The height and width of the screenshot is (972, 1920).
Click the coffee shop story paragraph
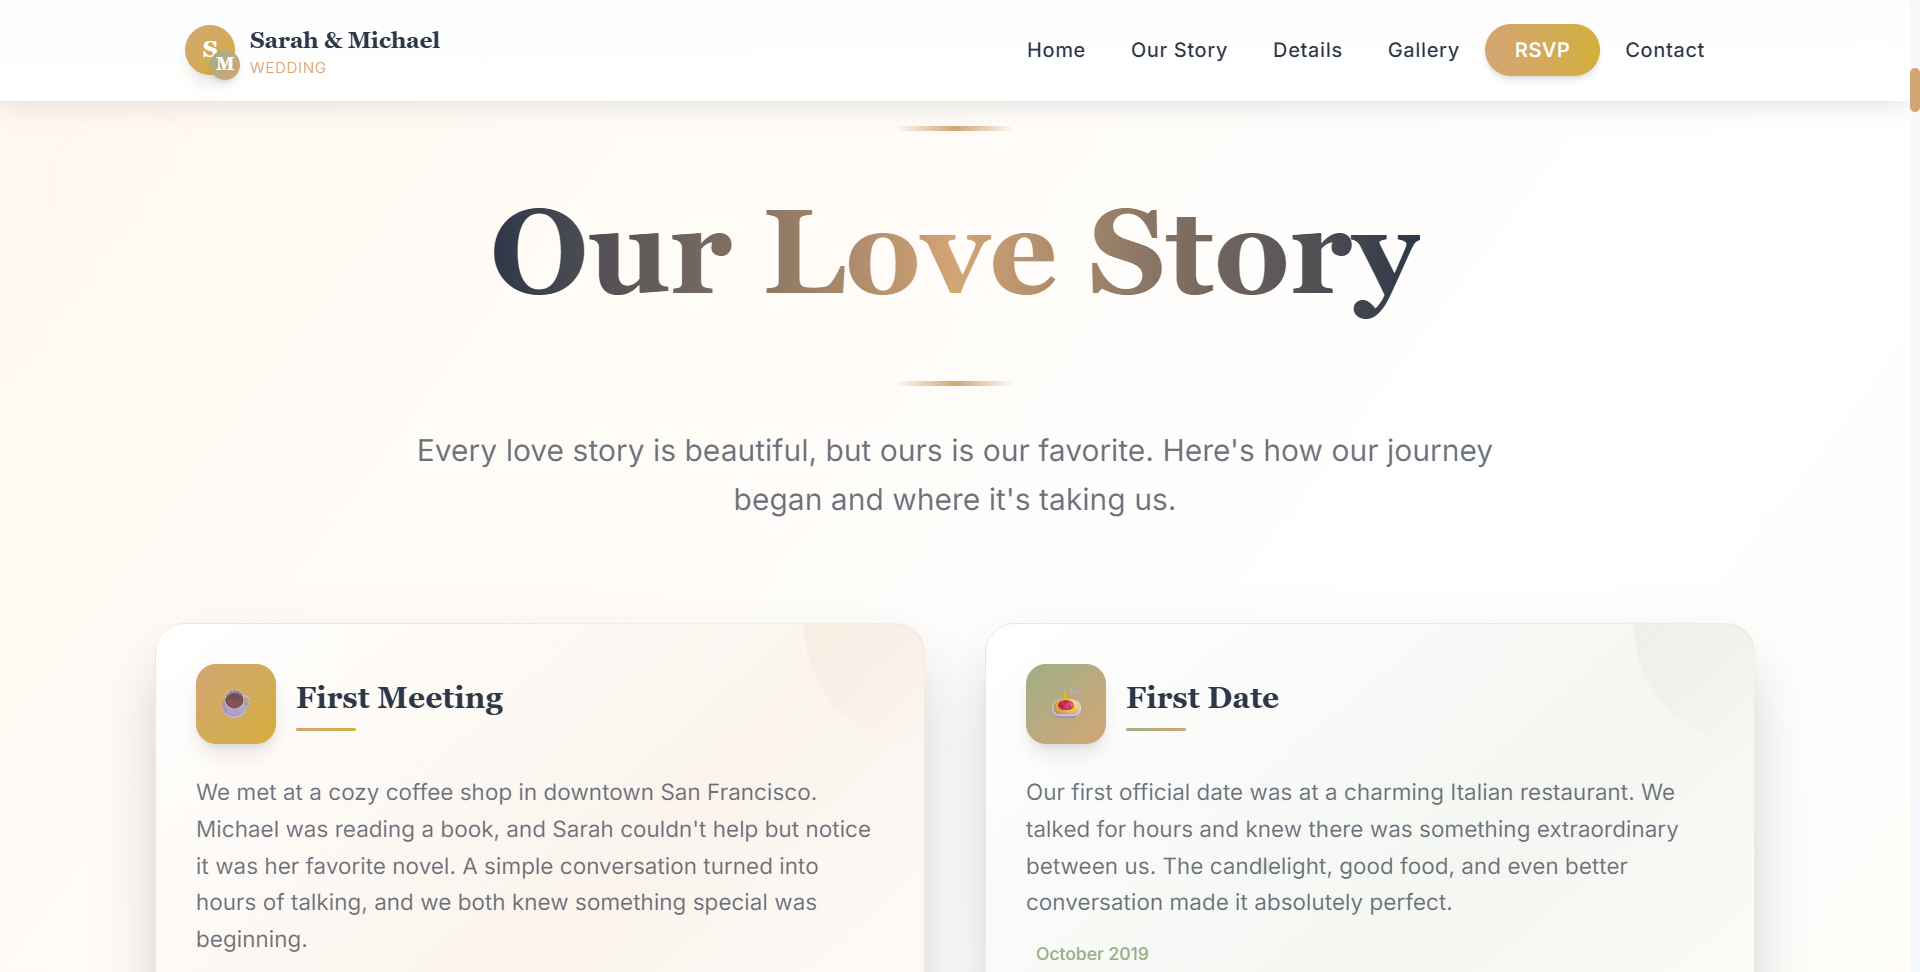534,866
